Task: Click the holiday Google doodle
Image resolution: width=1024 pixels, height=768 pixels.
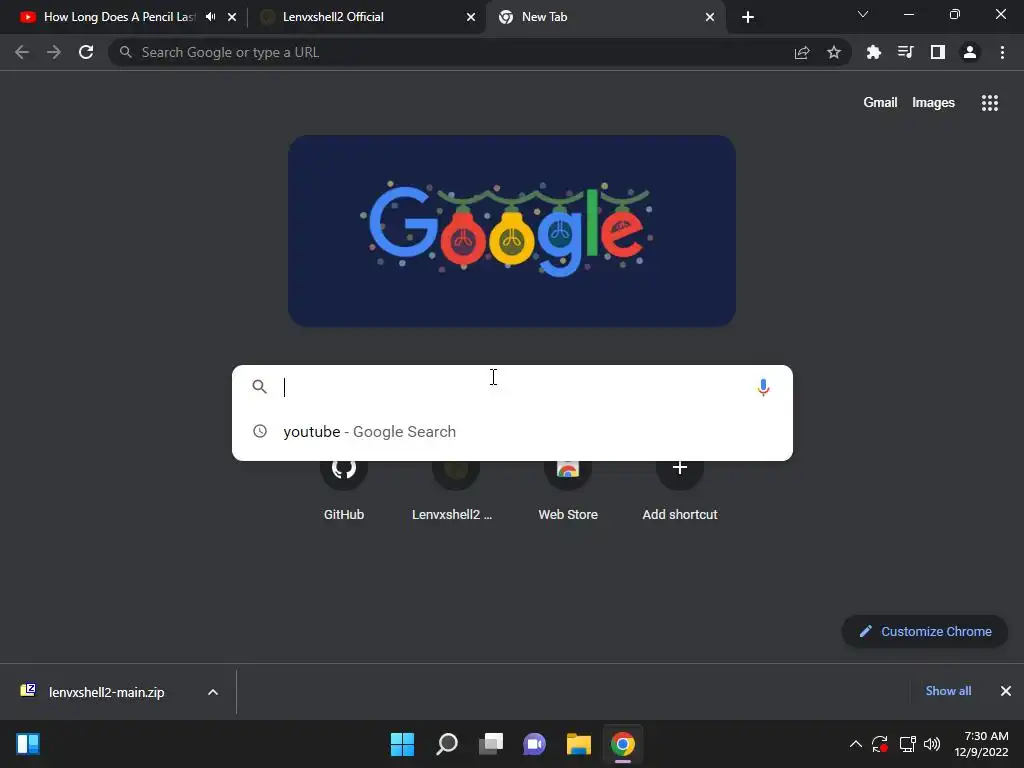Action: click(x=512, y=231)
